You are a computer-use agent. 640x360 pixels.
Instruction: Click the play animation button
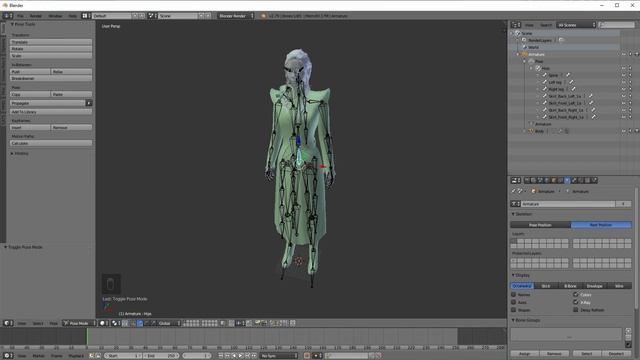pos(241,356)
